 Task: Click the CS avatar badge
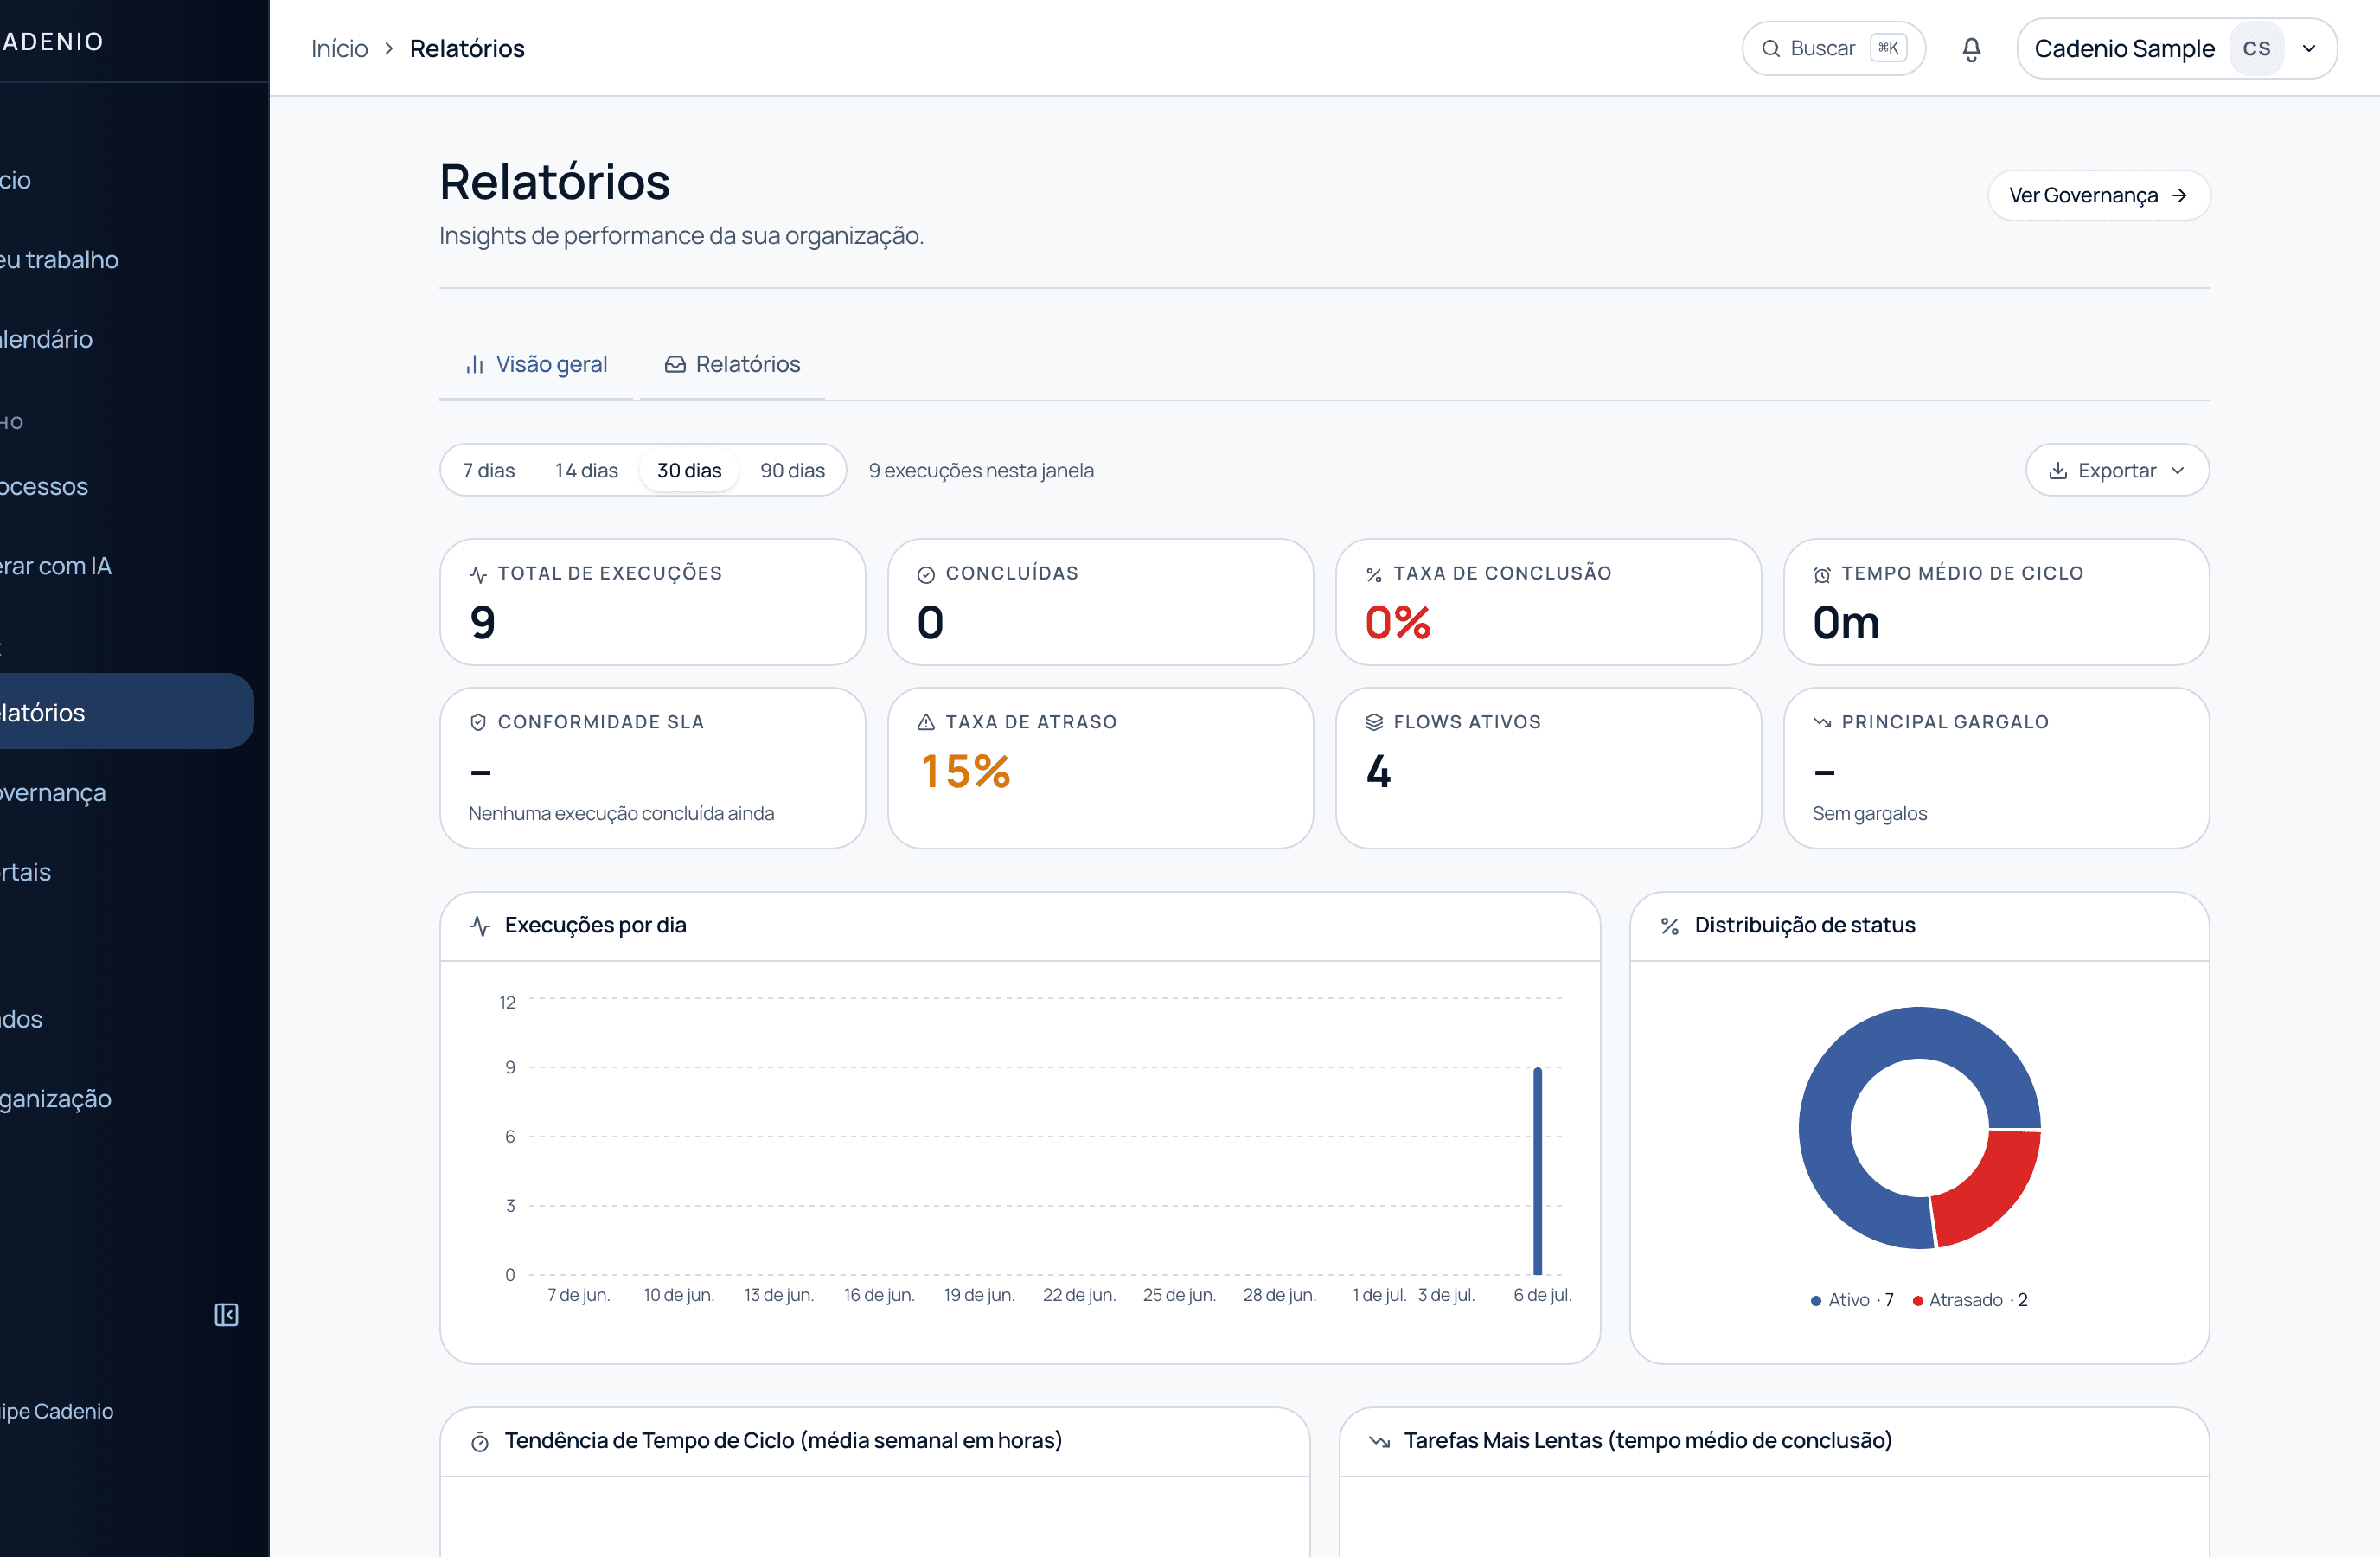[x=2256, y=49]
